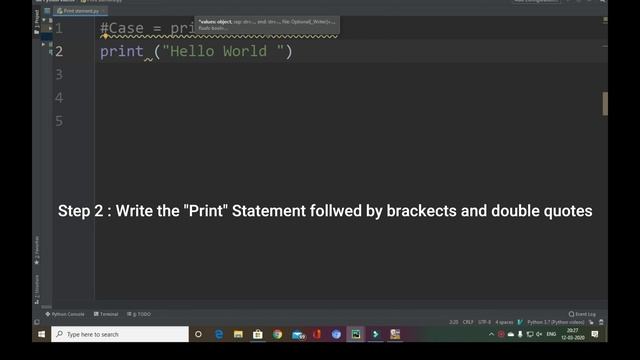Click the tool windows quick-access icon in status bar
This screenshot has width=640, height=360.
pyautogui.click(x=37, y=322)
